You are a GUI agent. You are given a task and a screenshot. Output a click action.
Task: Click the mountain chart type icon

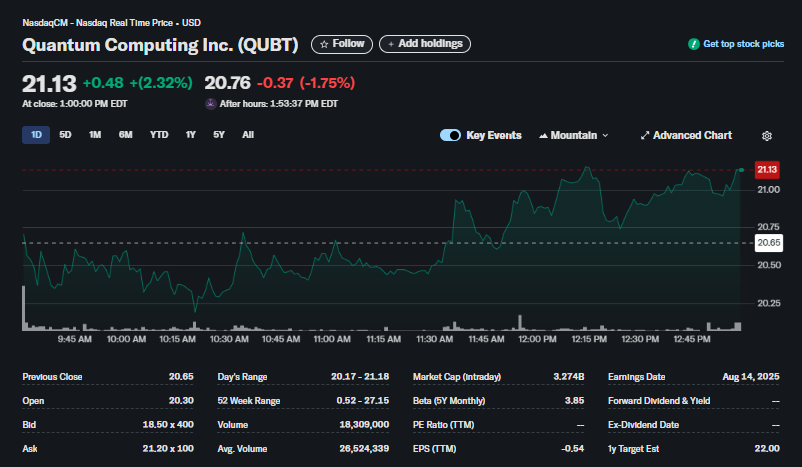(543, 136)
